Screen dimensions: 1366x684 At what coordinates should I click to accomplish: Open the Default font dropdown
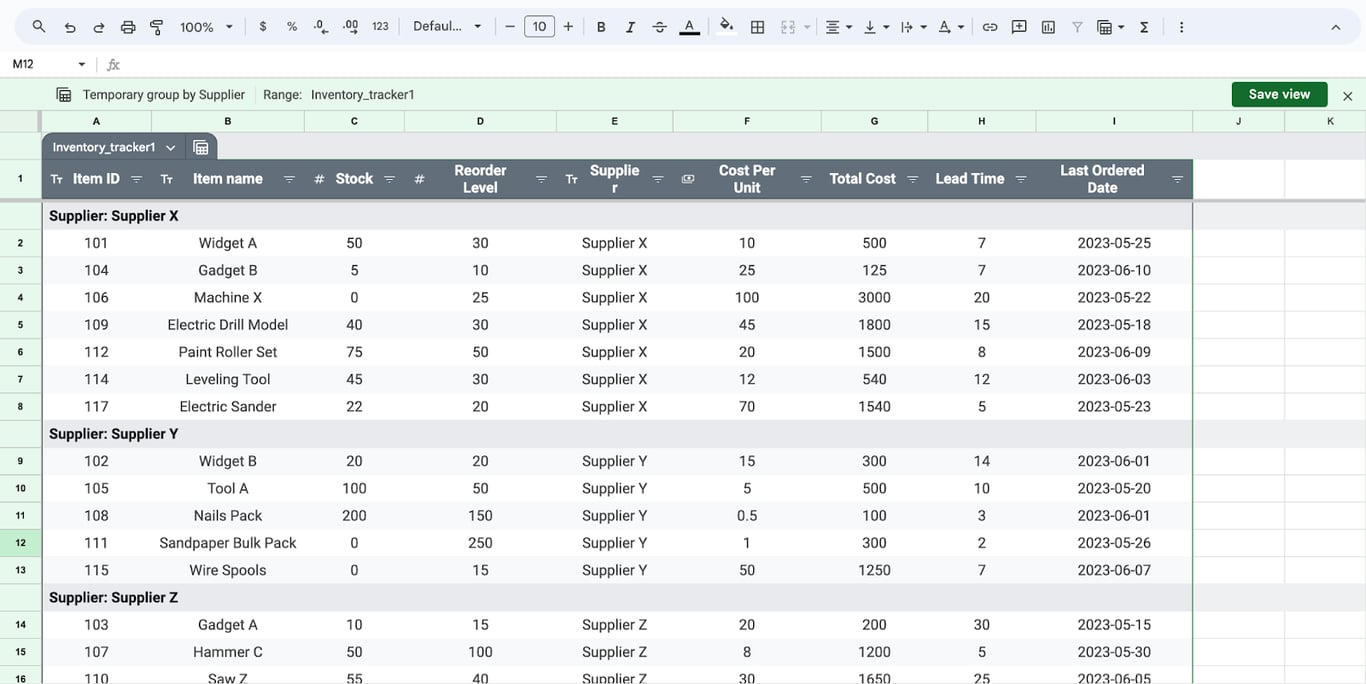(x=447, y=27)
